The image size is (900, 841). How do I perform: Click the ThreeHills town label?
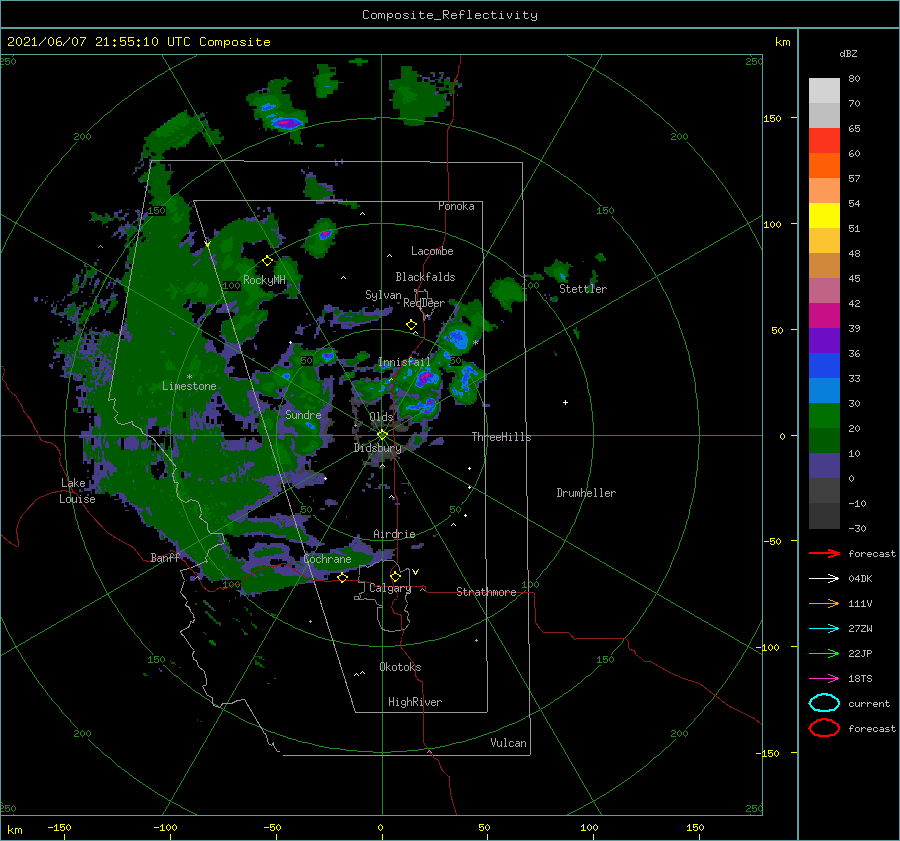pos(501,437)
